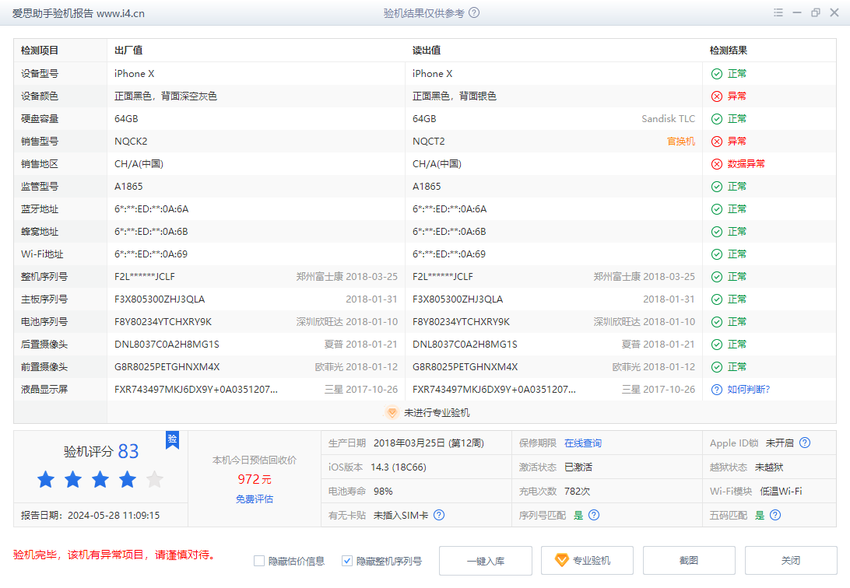Screen dimensions: 850x588
Task: Click the 截图 screenshot button
Action: coord(689,561)
